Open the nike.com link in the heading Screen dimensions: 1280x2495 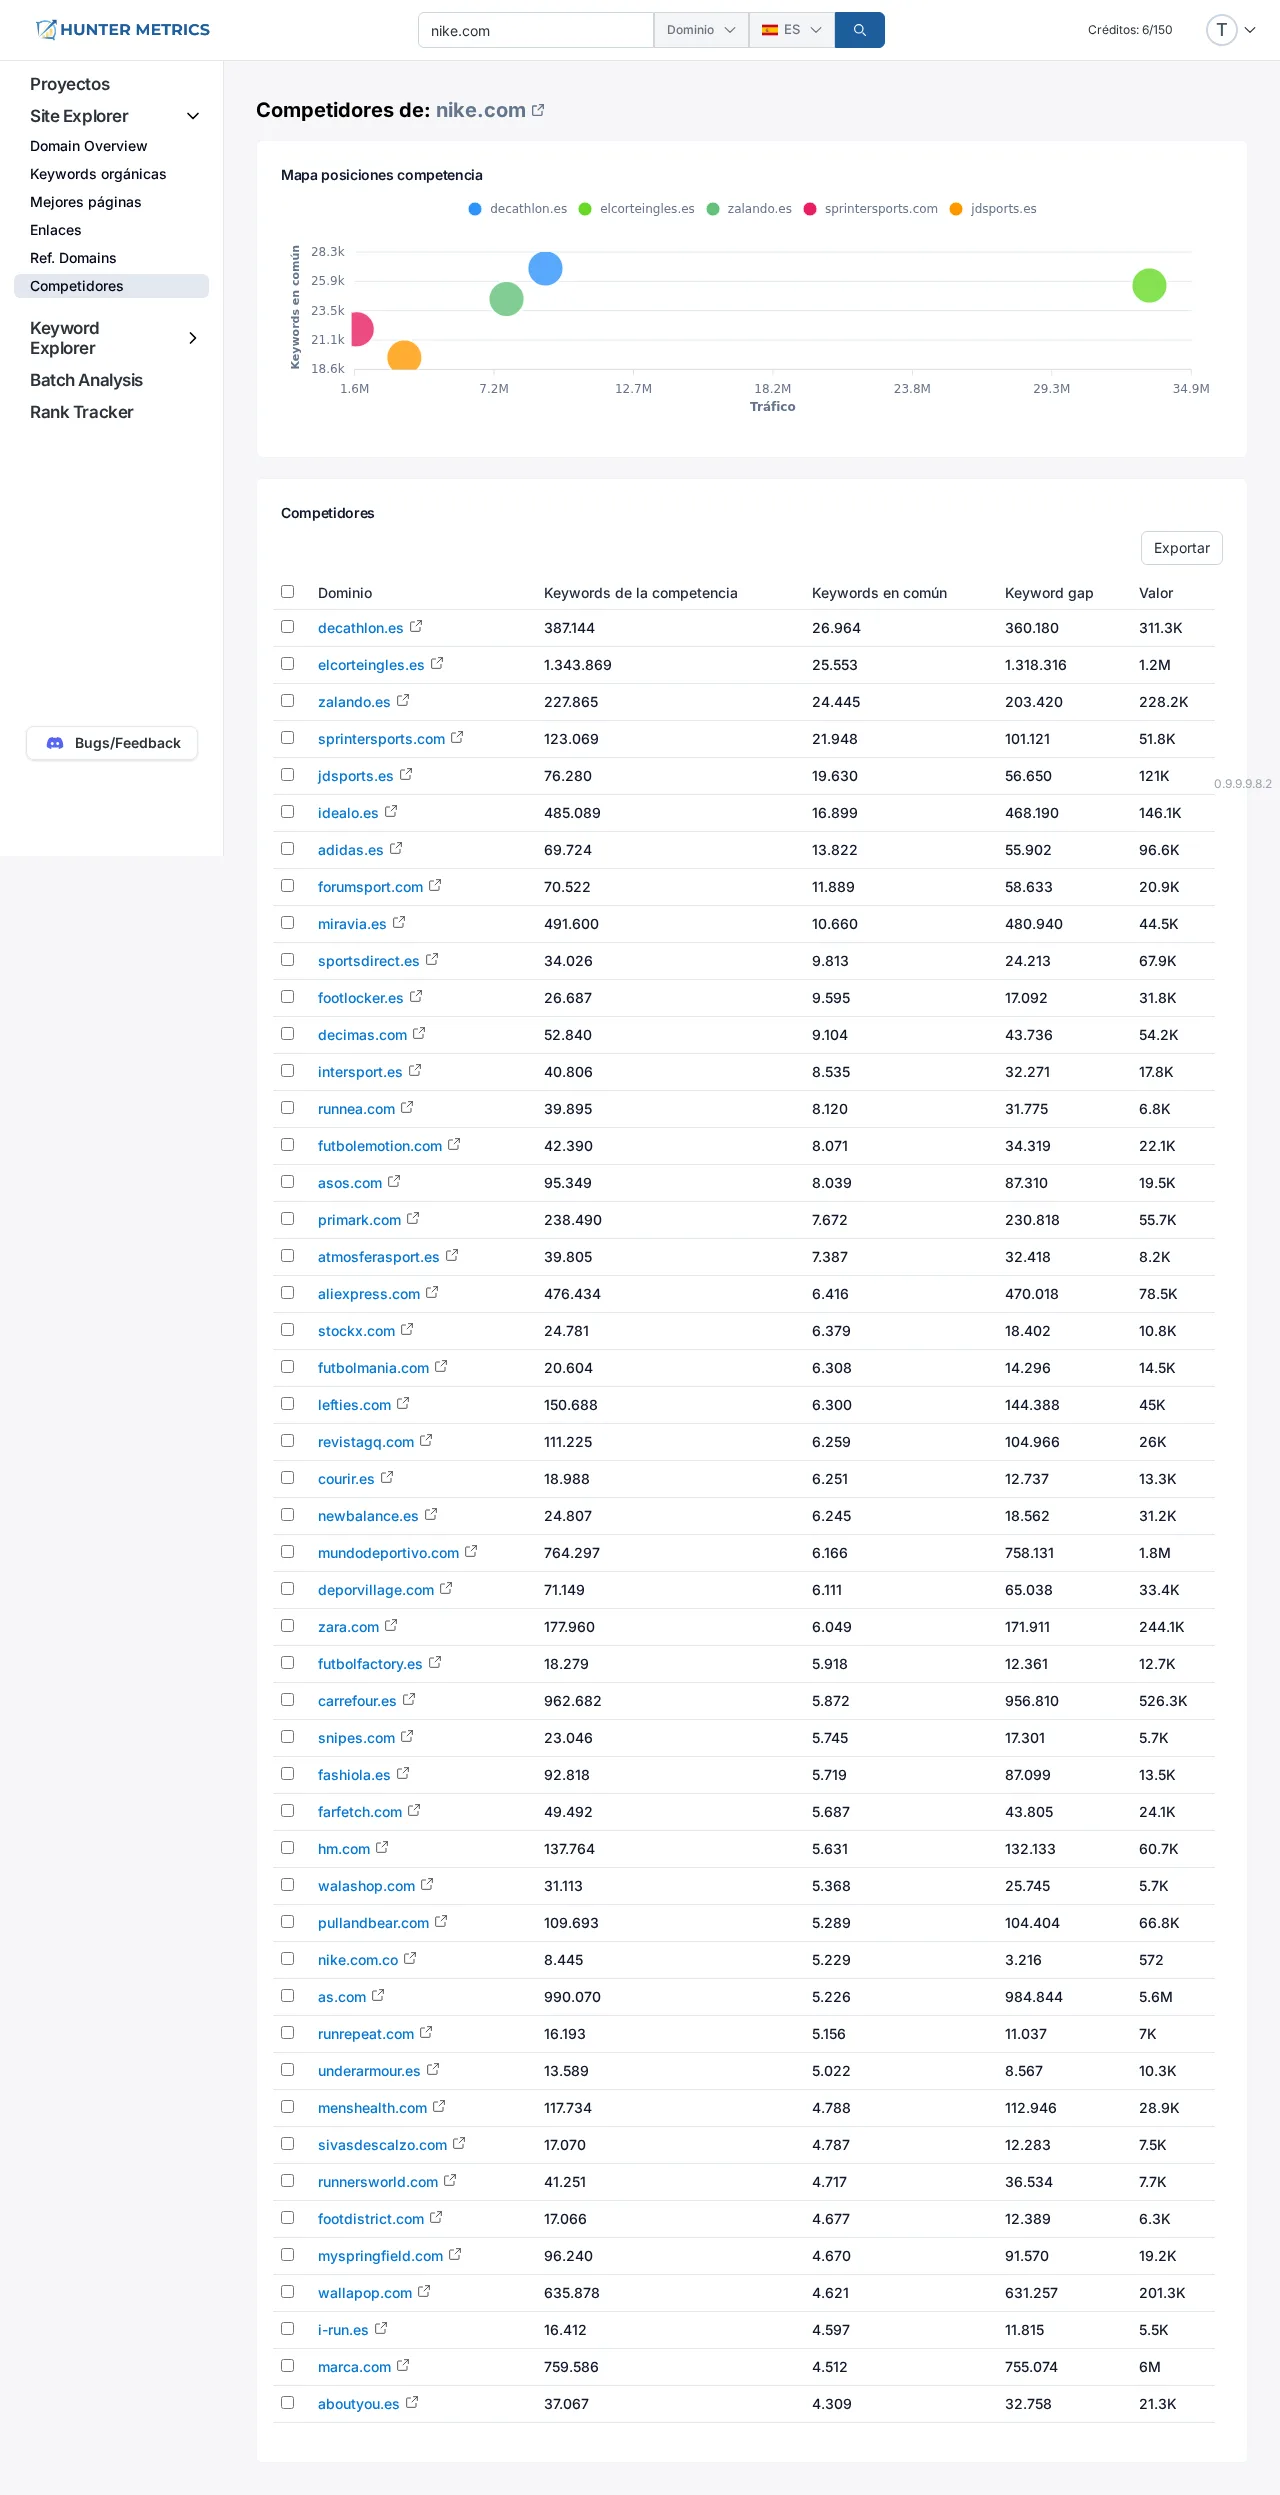pyautogui.click(x=479, y=110)
